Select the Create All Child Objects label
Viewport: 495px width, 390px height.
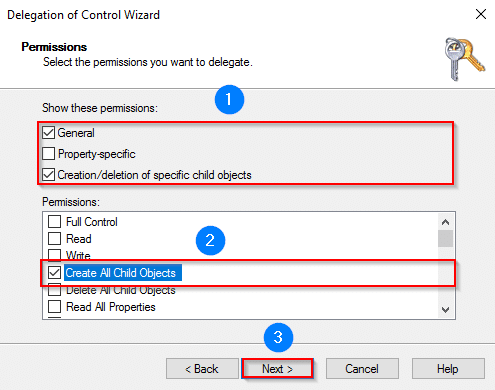click(121, 273)
